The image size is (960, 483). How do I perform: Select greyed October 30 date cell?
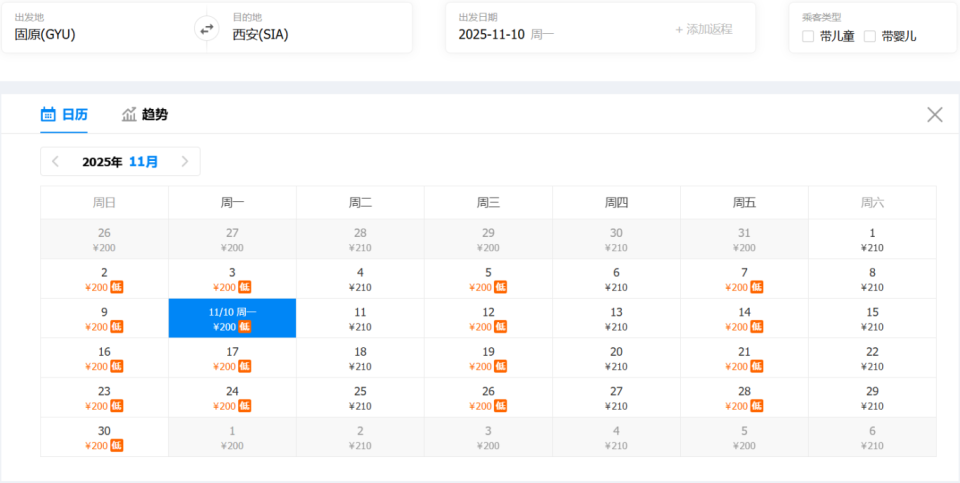click(617, 239)
